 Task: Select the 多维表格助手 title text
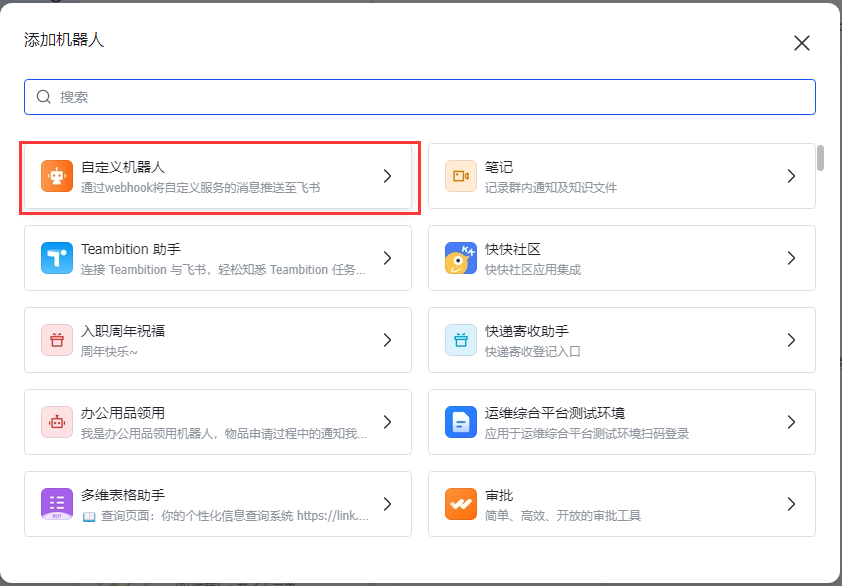point(122,495)
